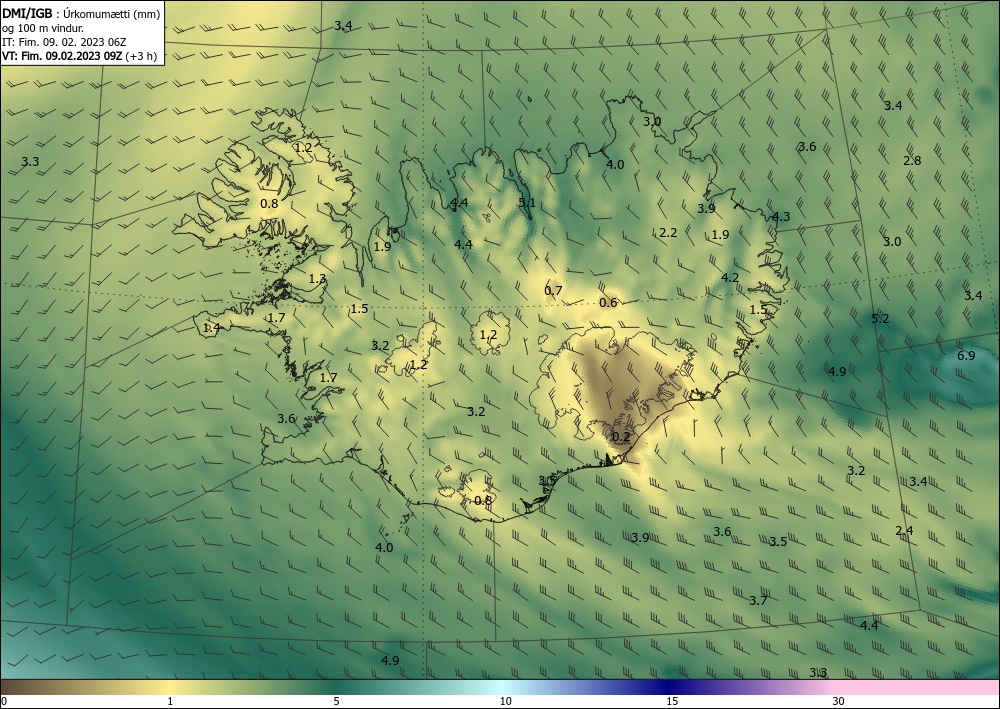
Task: Click the pink end of the color scale bar
Action: (918, 687)
